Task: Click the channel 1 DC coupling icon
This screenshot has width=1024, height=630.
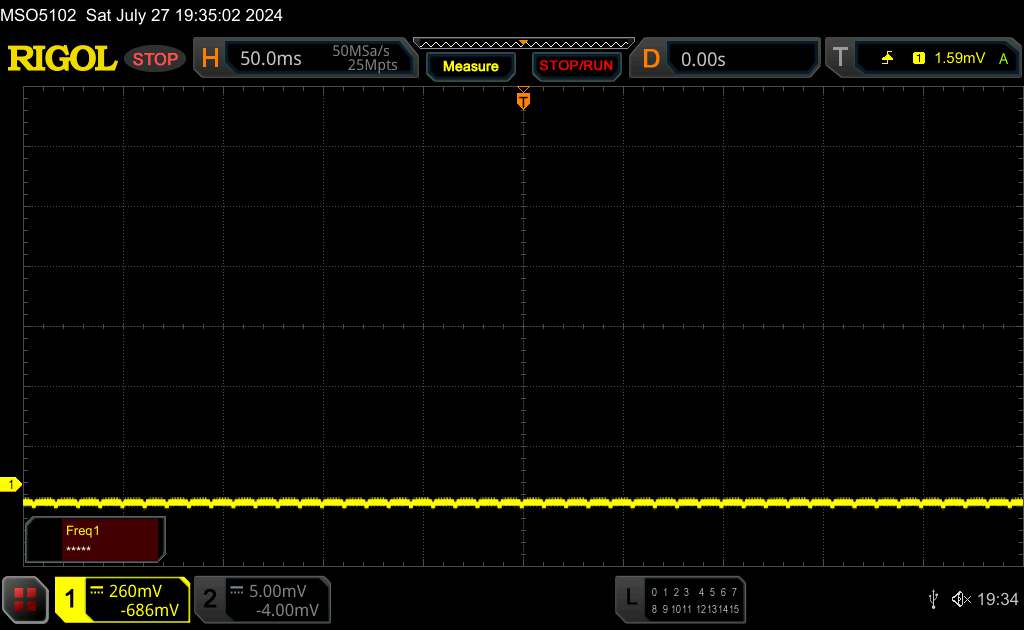Action: tap(97, 591)
